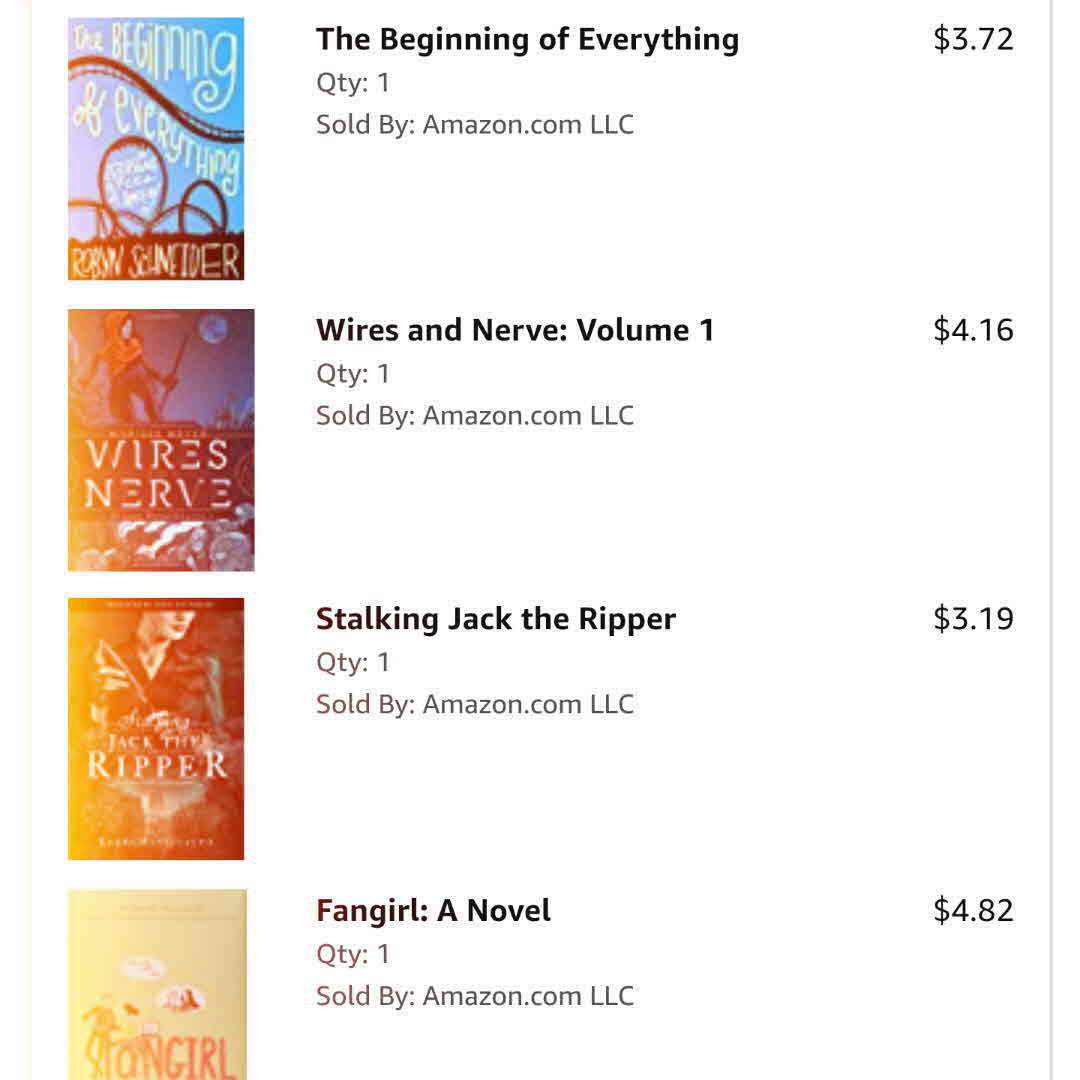The height and width of the screenshot is (1080, 1080).
Task: Tap the Stalking Jack the Ripper cover image
Action: [156, 729]
